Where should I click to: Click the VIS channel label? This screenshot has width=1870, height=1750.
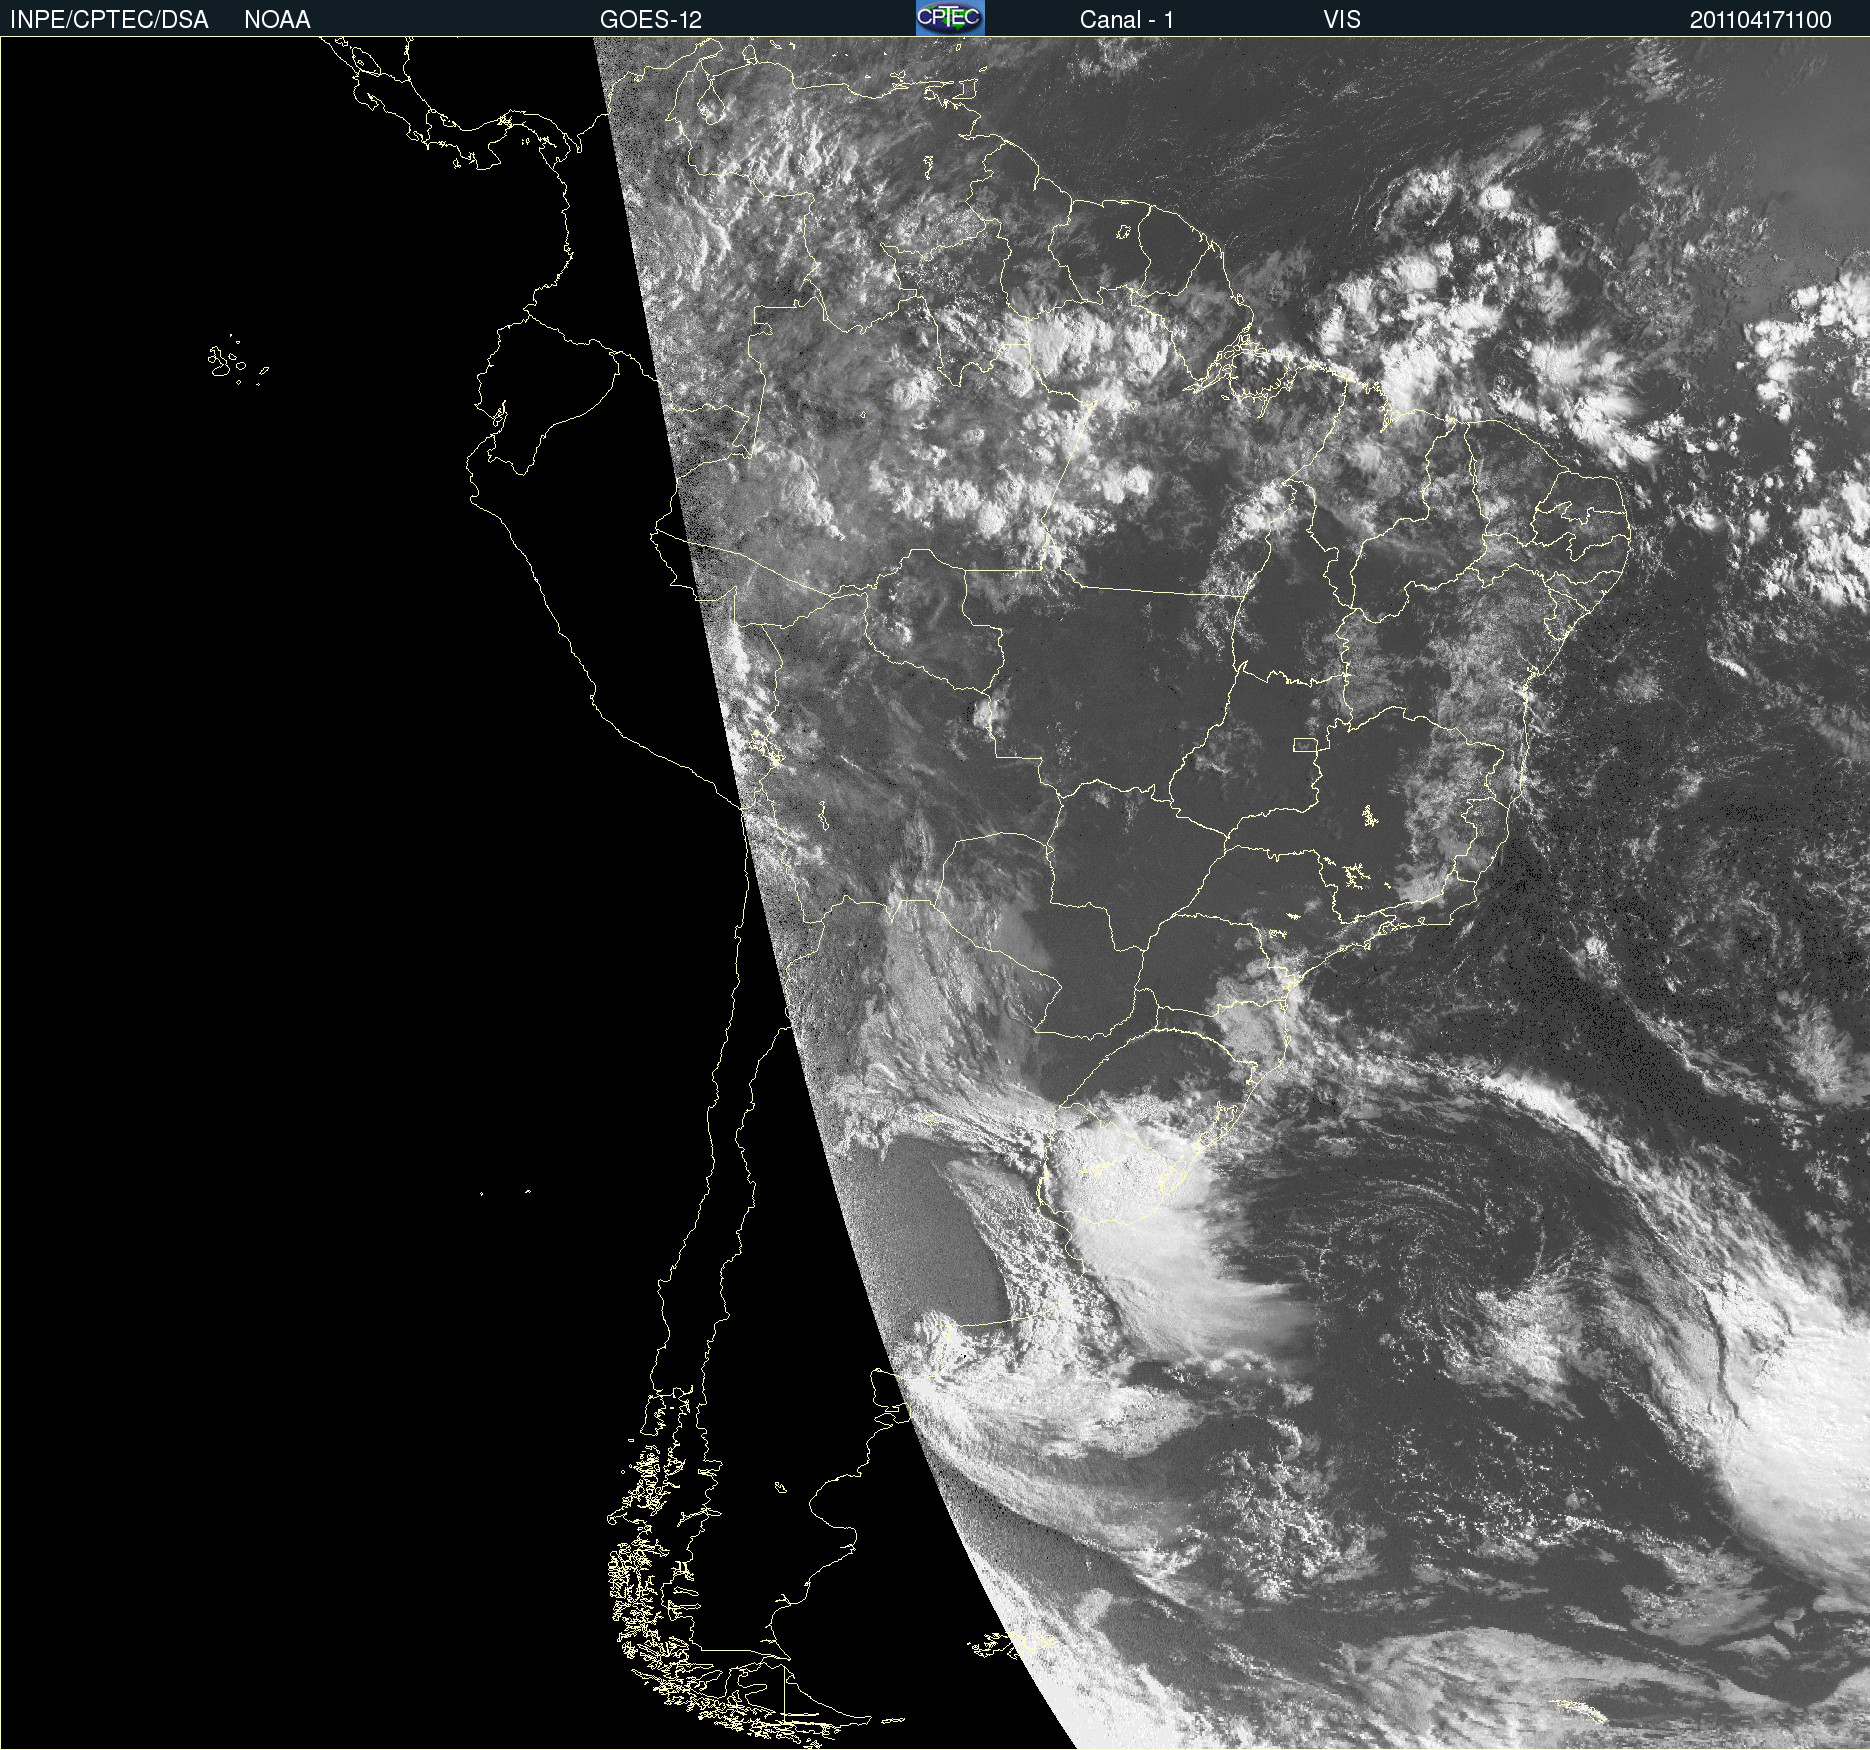(1342, 20)
